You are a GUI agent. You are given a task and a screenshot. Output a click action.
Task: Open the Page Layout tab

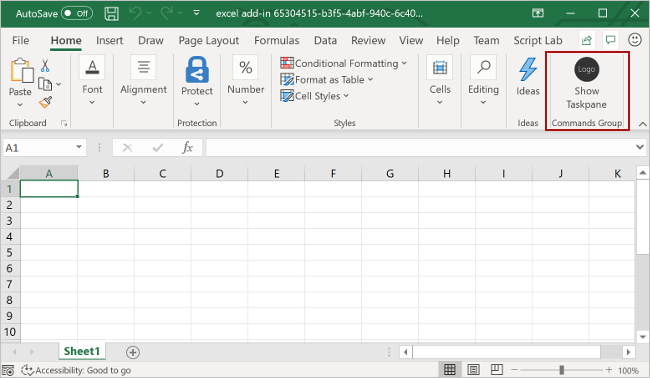click(x=209, y=40)
